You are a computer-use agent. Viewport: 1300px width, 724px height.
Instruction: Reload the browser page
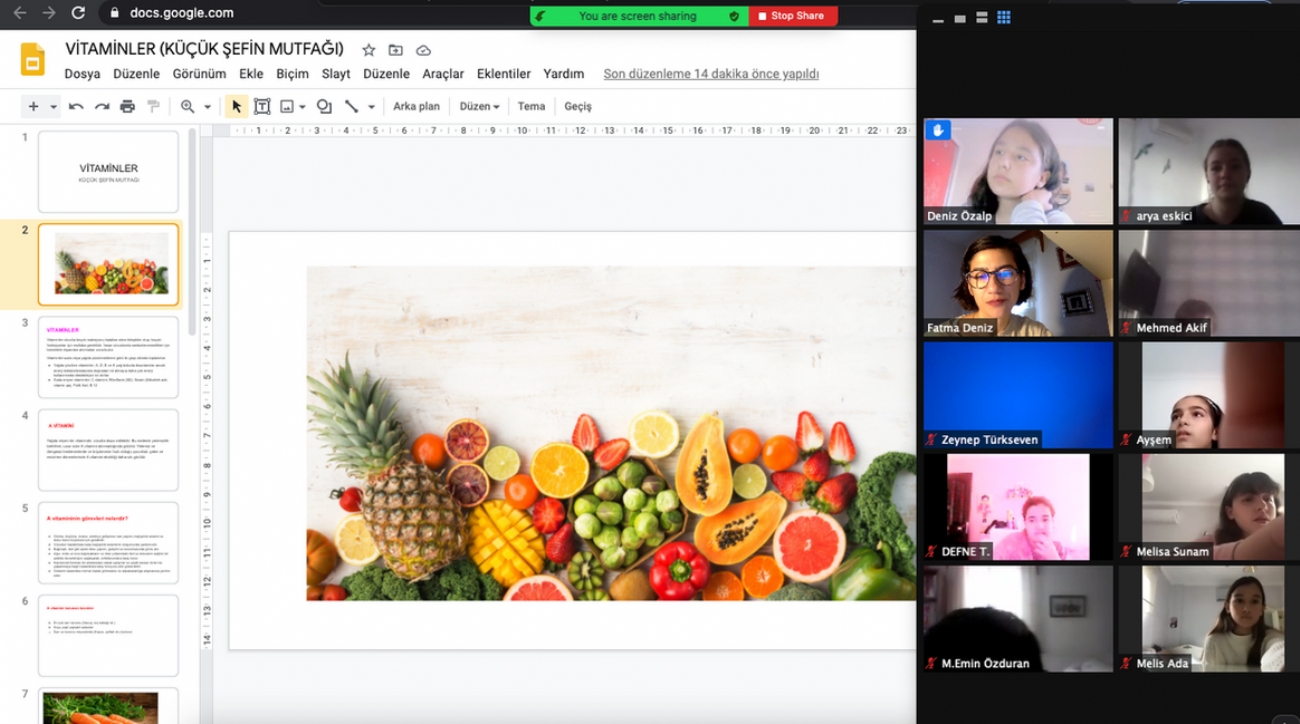tap(78, 13)
